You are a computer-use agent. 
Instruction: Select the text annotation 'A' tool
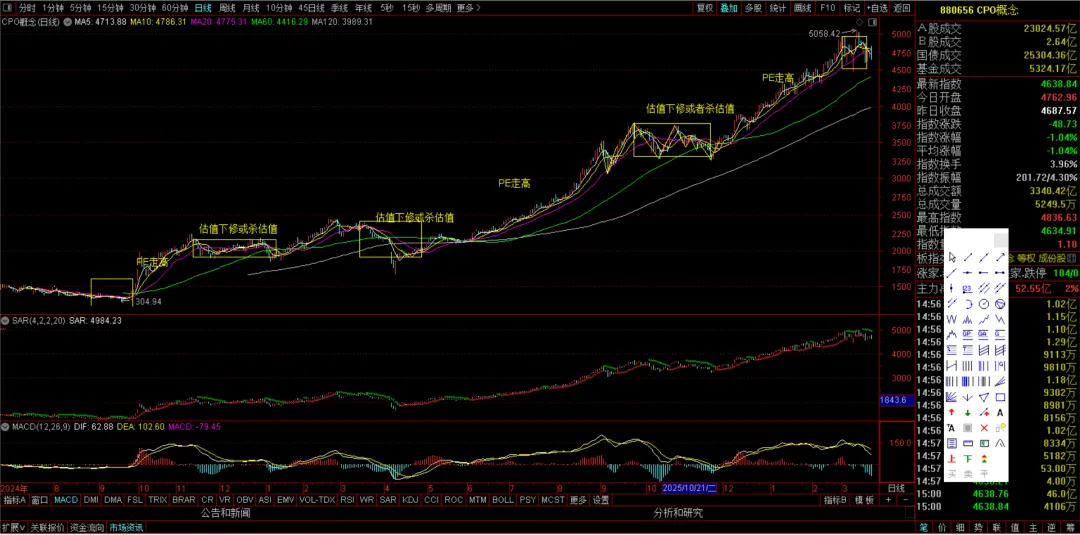tap(1000, 412)
